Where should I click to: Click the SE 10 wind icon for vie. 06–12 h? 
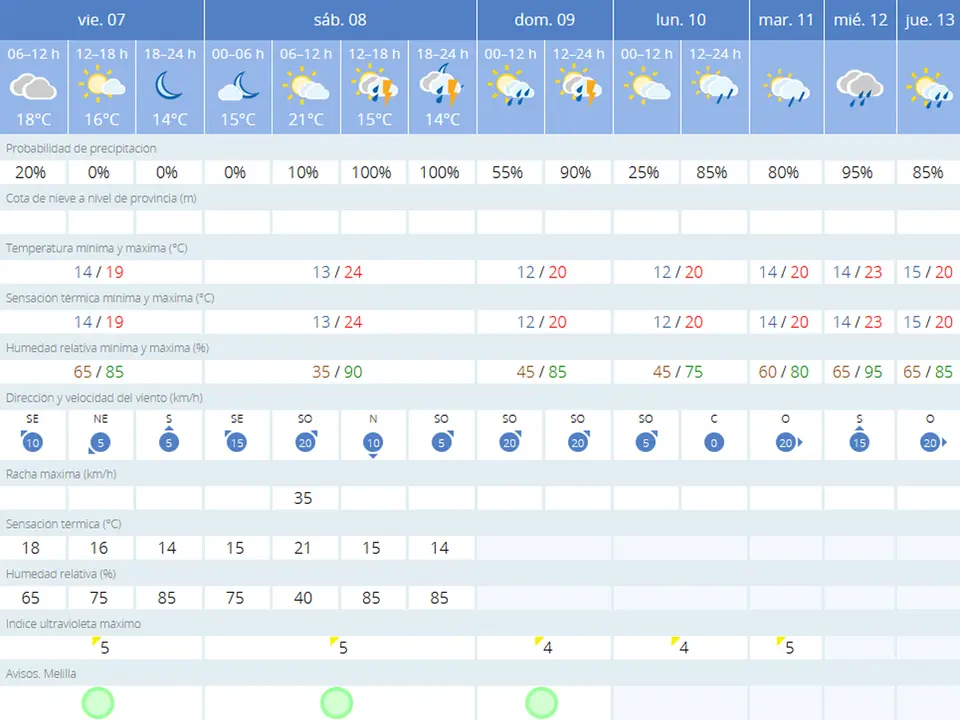[x=32, y=441]
